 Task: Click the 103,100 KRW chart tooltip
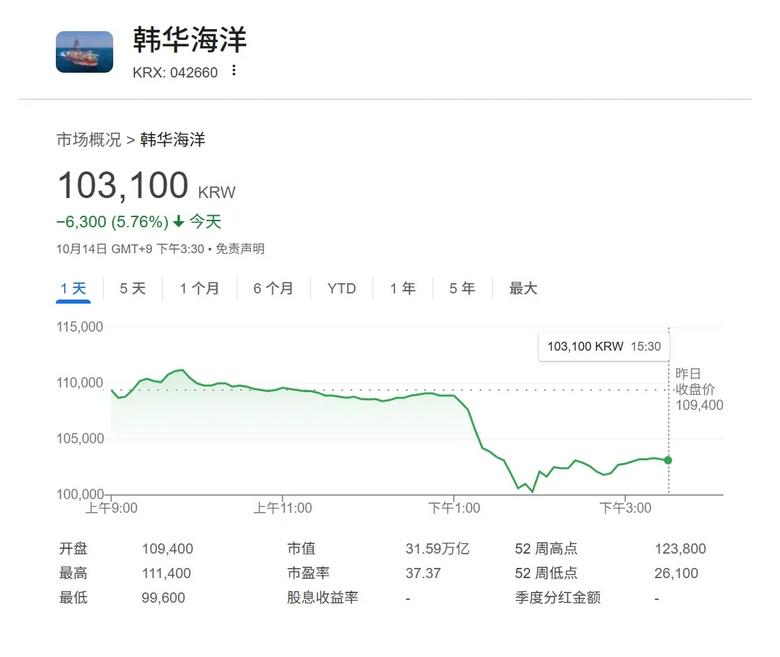[x=604, y=346]
